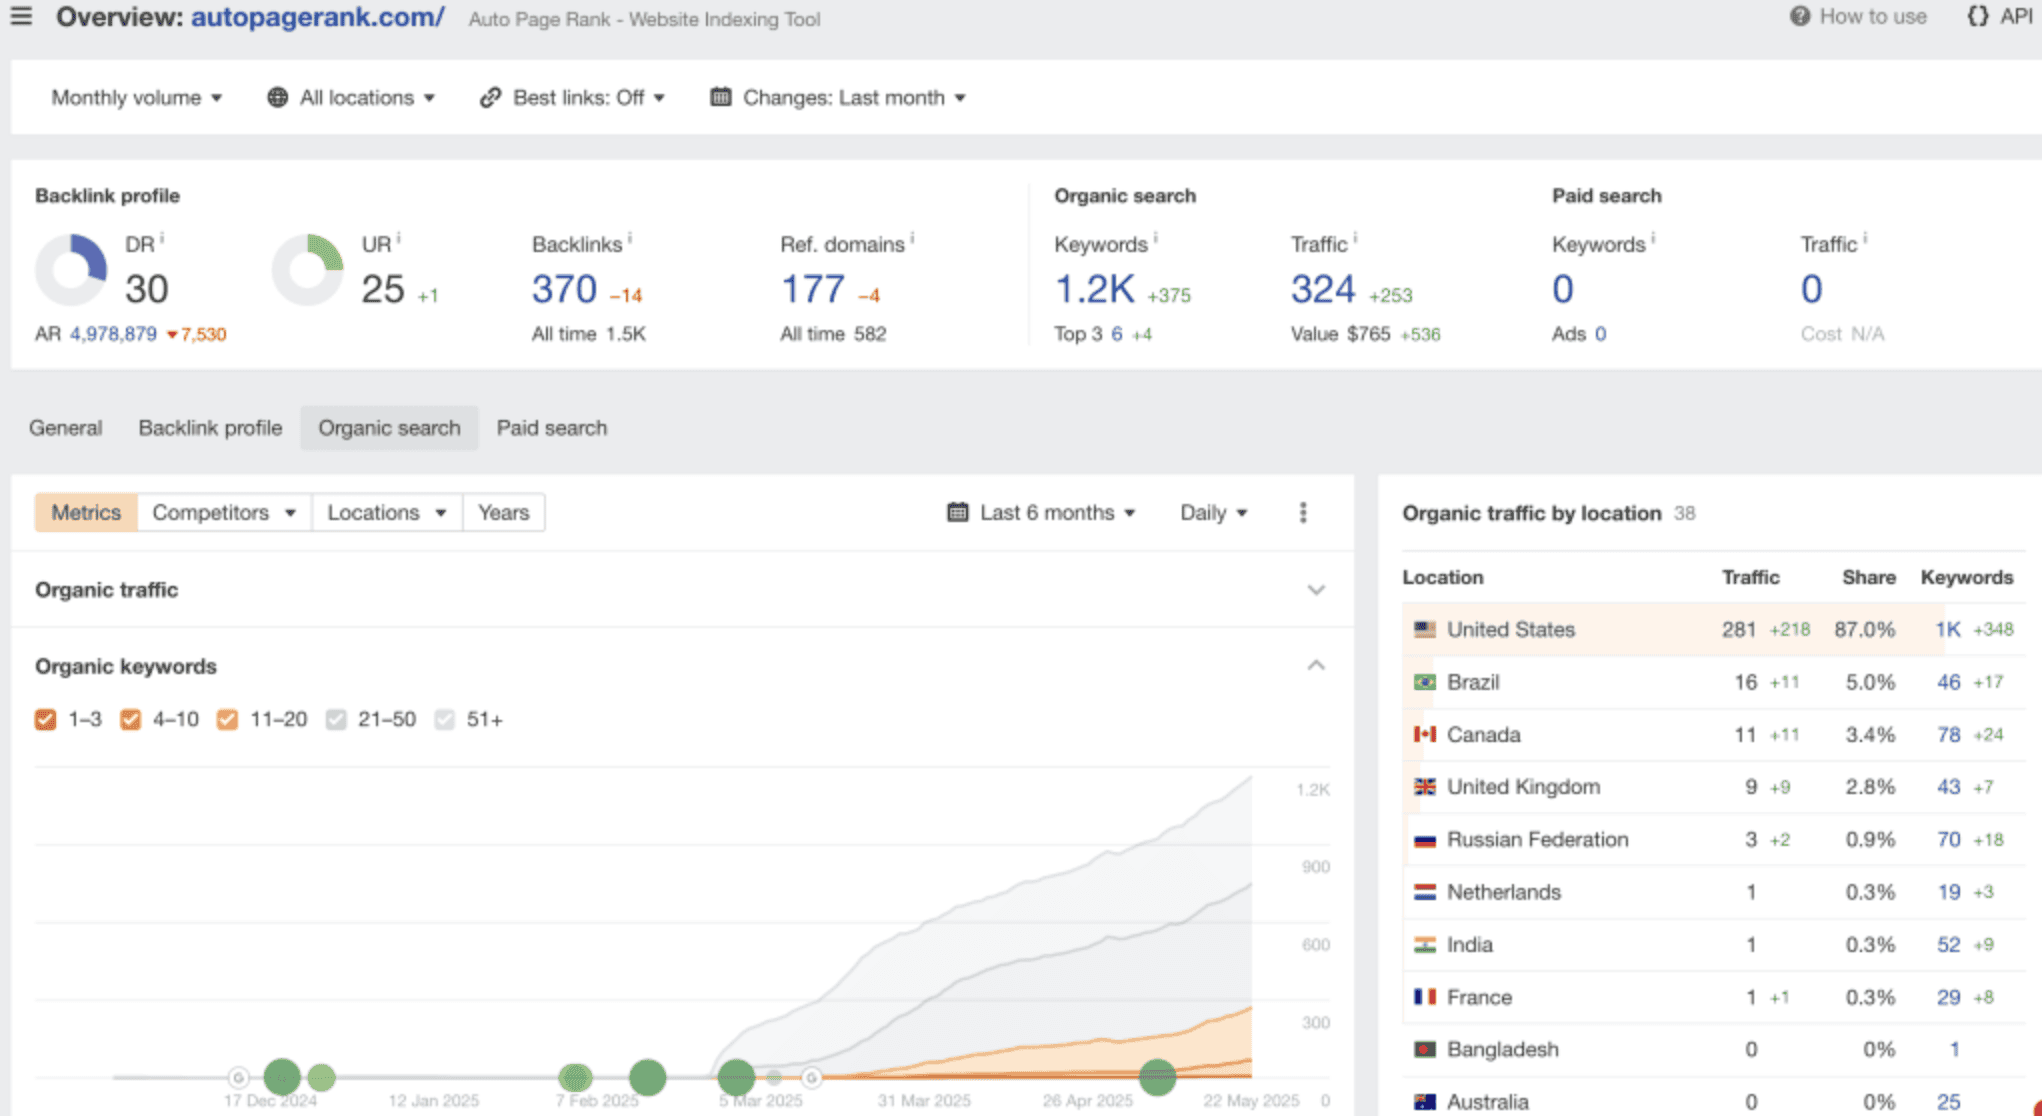Enable the 21–50 keyword position checkbox
The image size is (2042, 1116).
[336, 720]
